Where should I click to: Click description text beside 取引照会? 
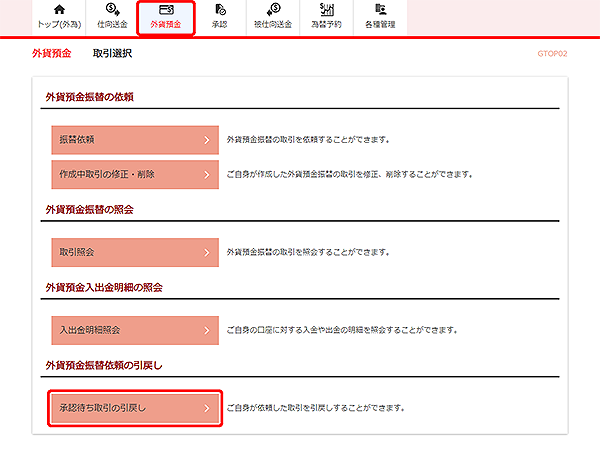(308, 253)
